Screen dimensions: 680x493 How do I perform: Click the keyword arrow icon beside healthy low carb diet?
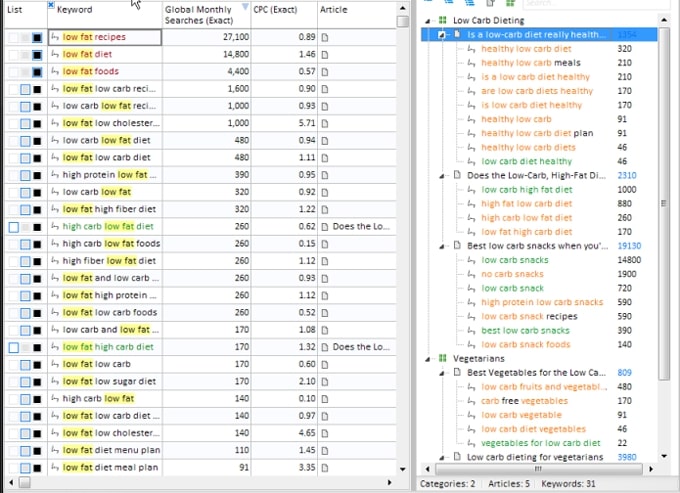click(471, 49)
